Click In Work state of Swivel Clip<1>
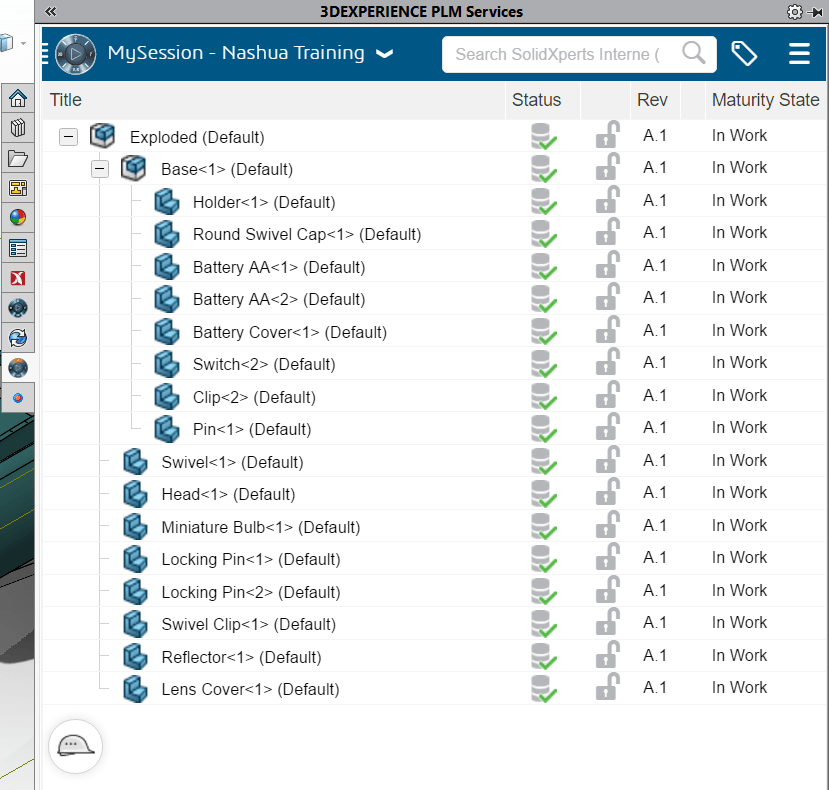This screenshot has width=829, height=790. coord(739,623)
